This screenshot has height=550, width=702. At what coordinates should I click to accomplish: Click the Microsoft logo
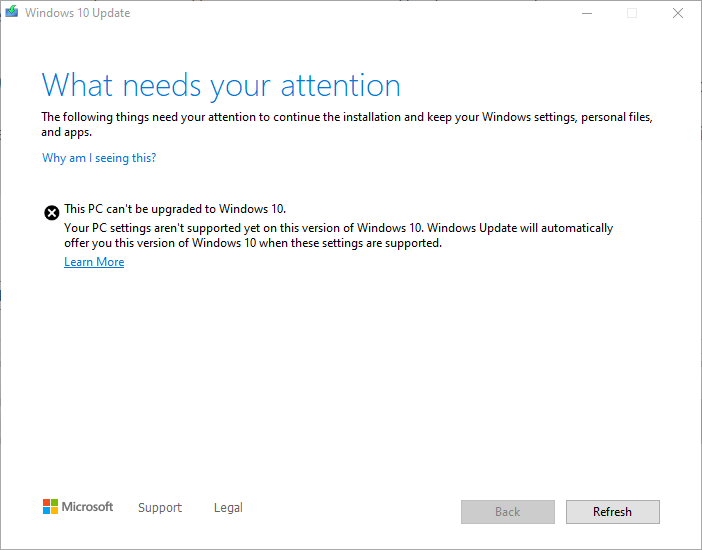pyautogui.click(x=78, y=507)
